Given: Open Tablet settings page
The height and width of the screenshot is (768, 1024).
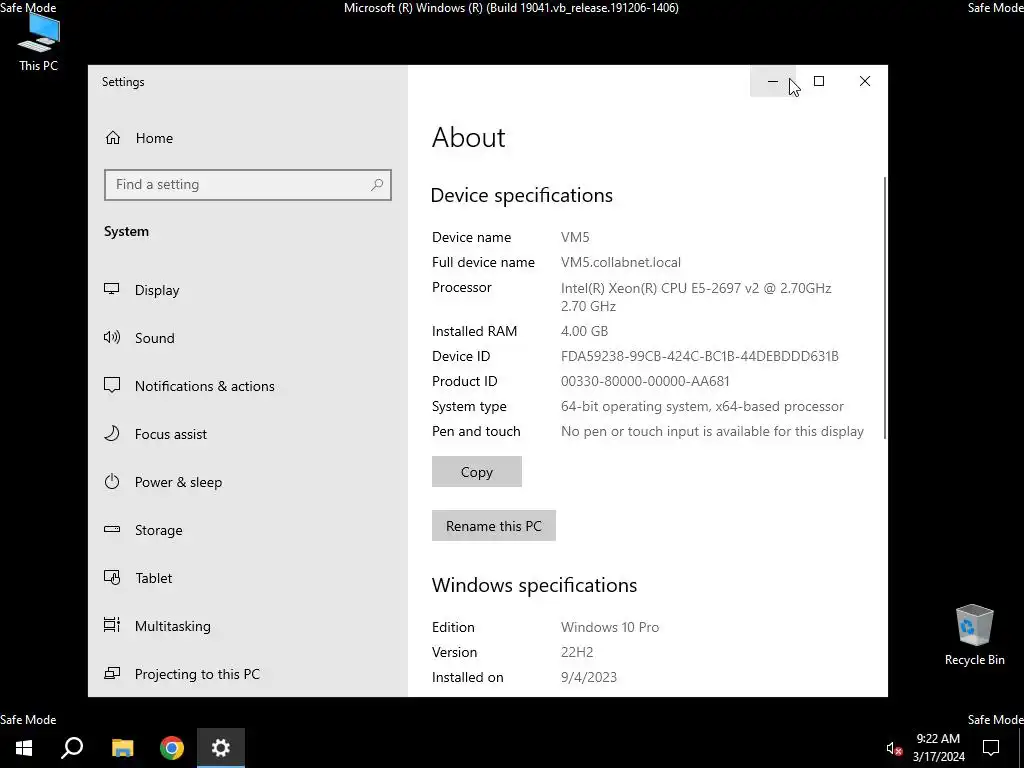Looking at the screenshot, I should click(x=248, y=578).
